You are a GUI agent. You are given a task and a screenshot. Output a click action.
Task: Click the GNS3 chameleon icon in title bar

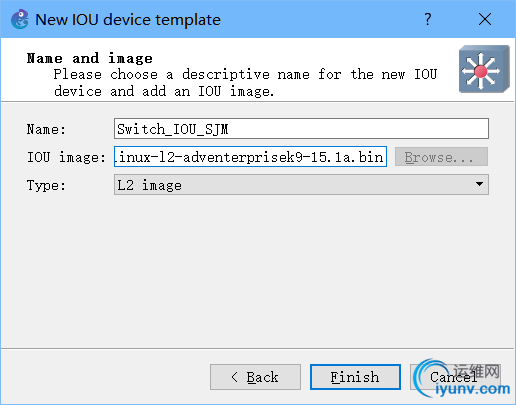[x=20, y=19]
